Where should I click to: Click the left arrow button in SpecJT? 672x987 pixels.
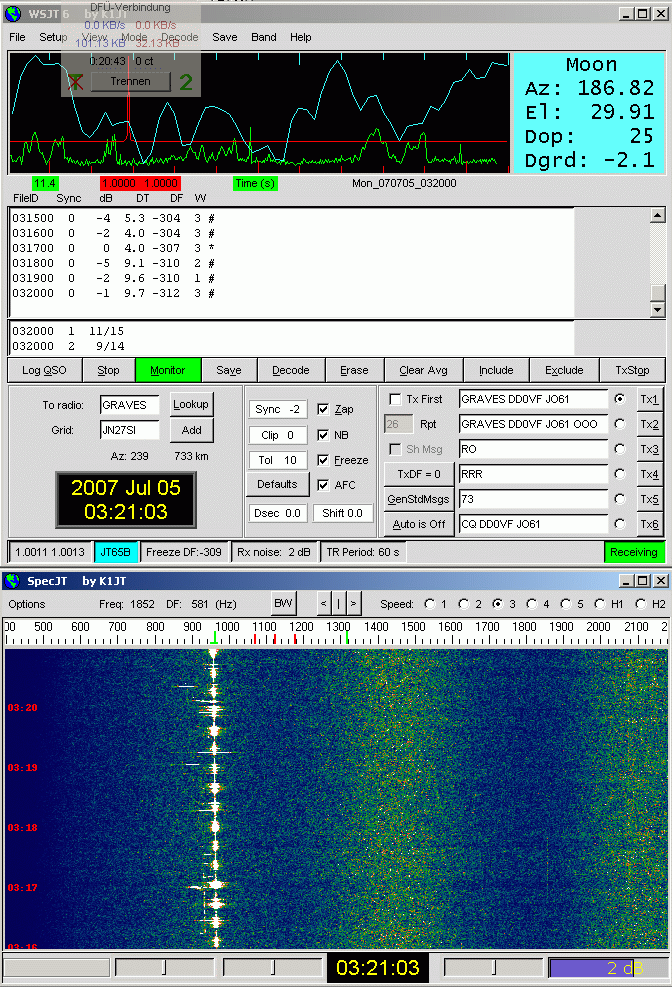click(323, 604)
